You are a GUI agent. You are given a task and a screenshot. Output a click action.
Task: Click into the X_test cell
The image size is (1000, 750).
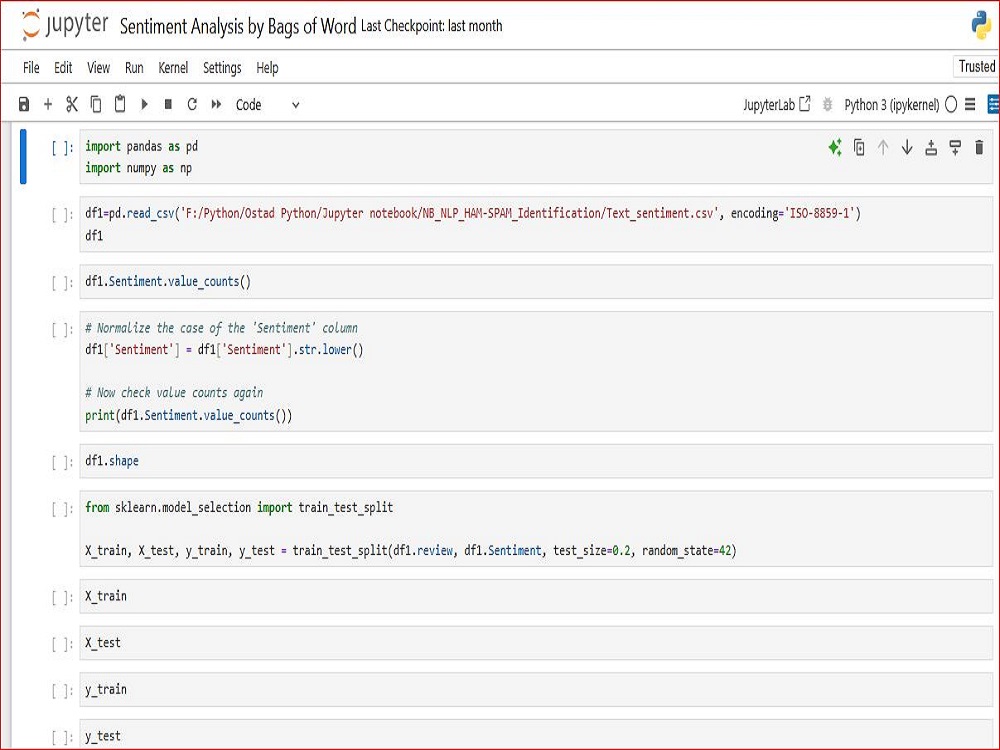(x=536, y=642)
